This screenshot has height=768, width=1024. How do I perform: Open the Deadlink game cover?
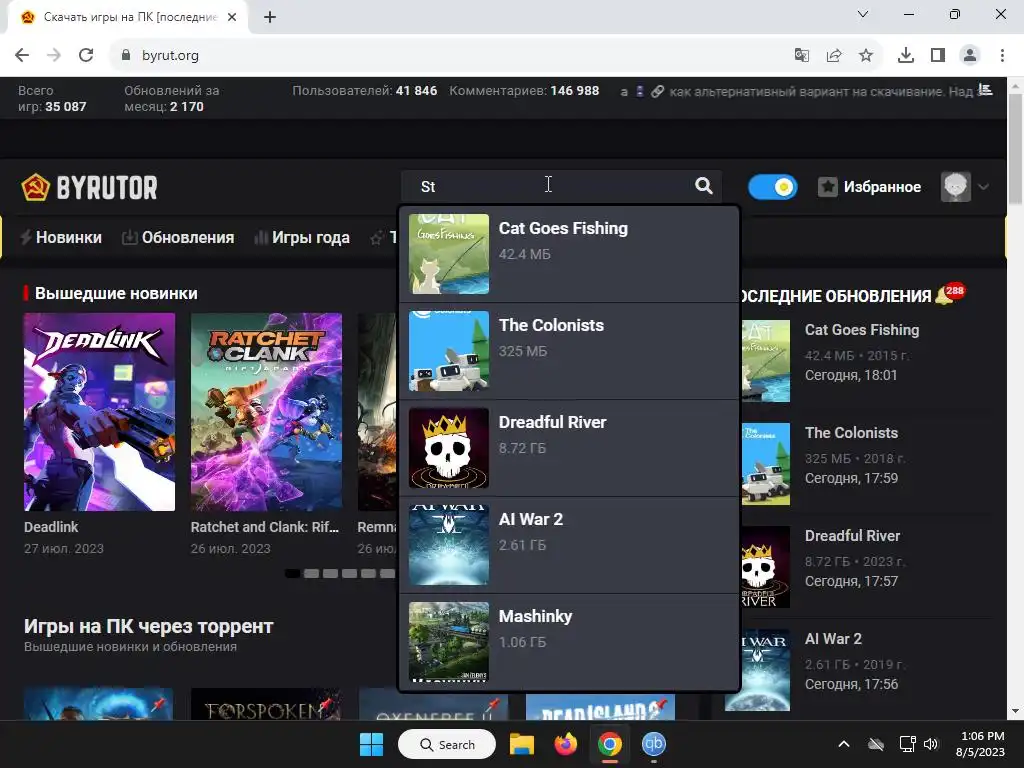click(99, 411)
